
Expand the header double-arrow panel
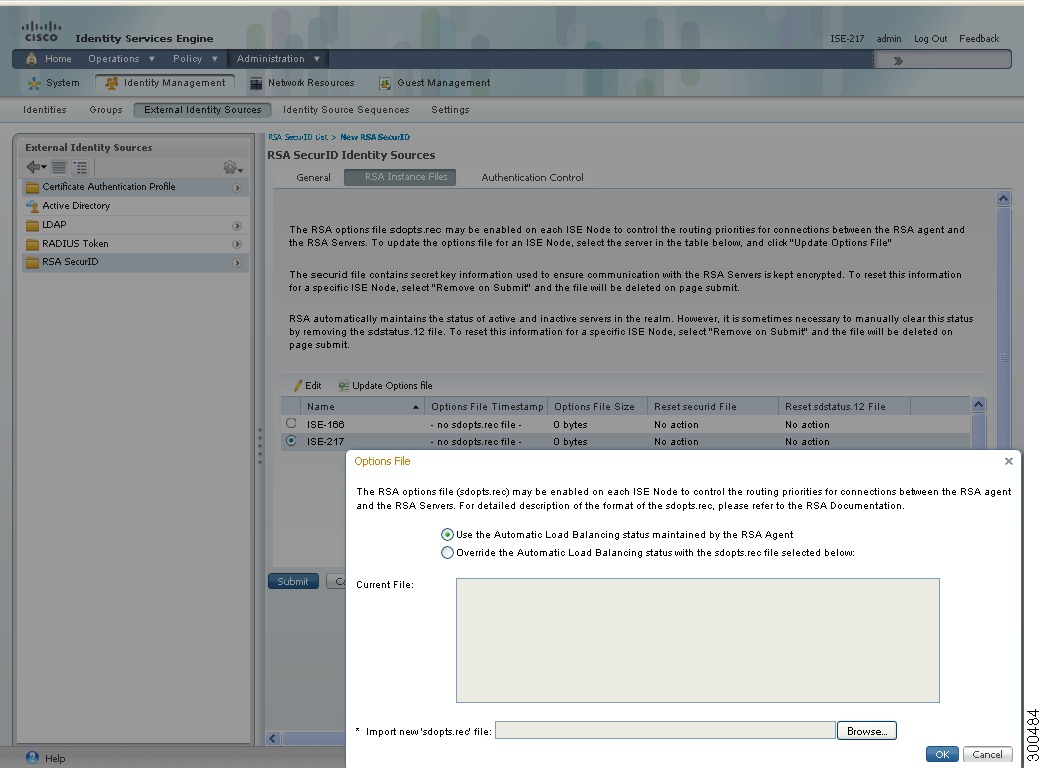898,61
